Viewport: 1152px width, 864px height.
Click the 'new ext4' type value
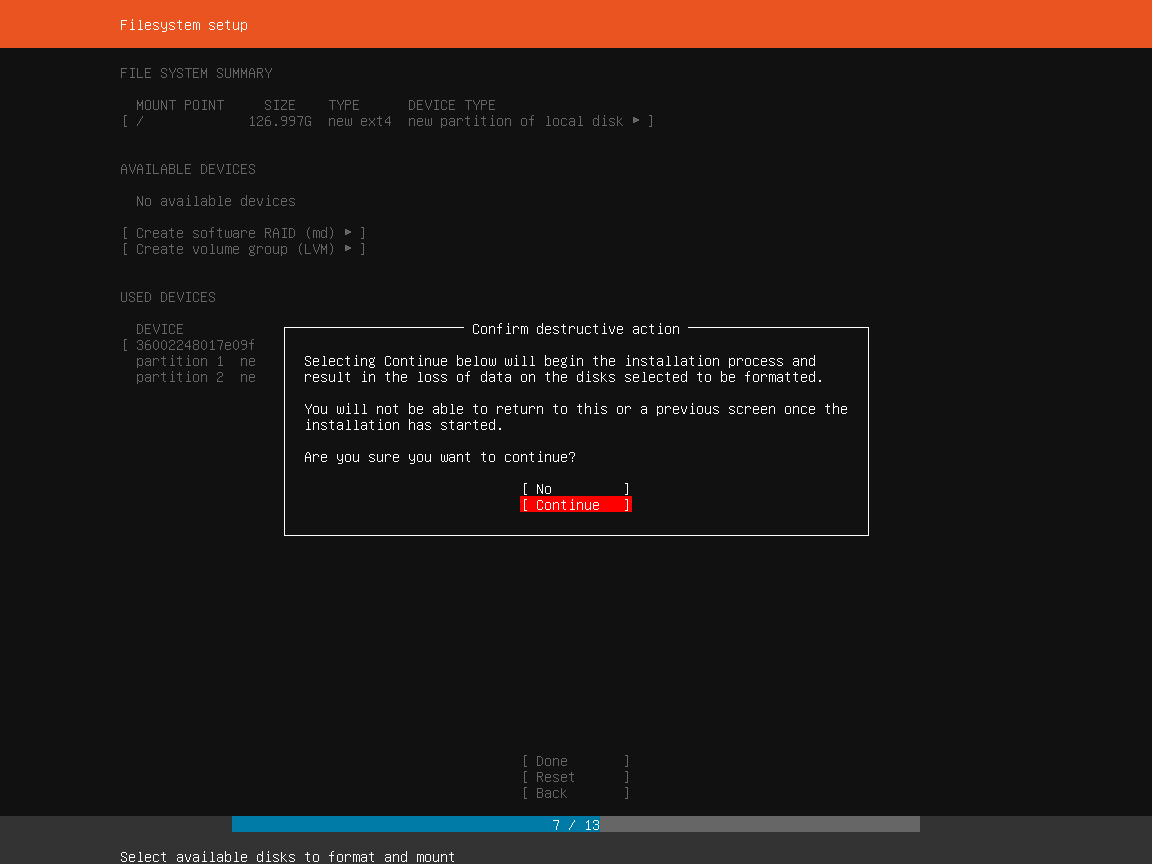[359, 121]
